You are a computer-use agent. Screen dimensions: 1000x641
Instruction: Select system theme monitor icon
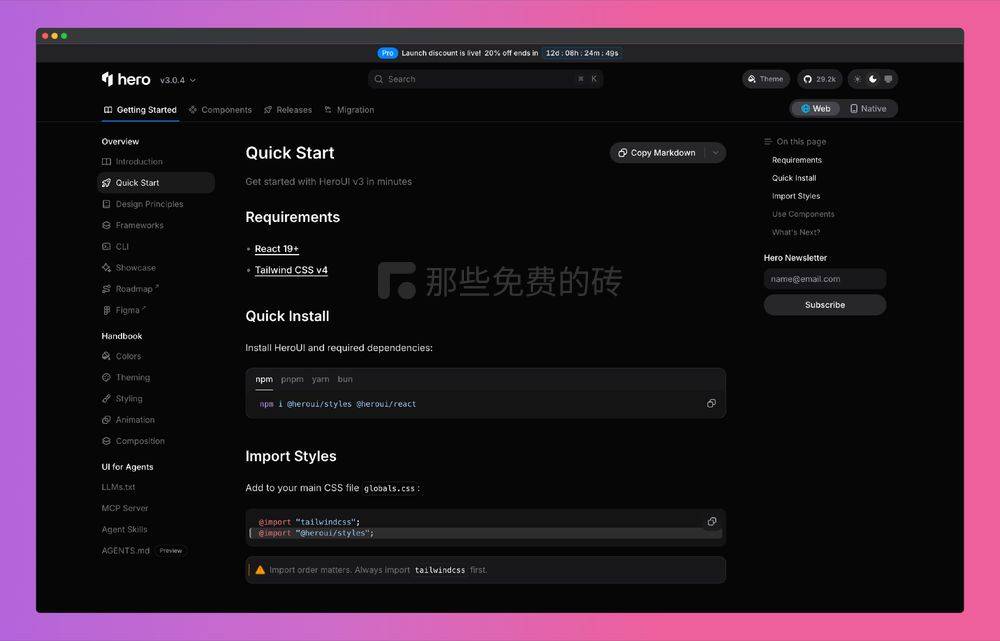888,79
